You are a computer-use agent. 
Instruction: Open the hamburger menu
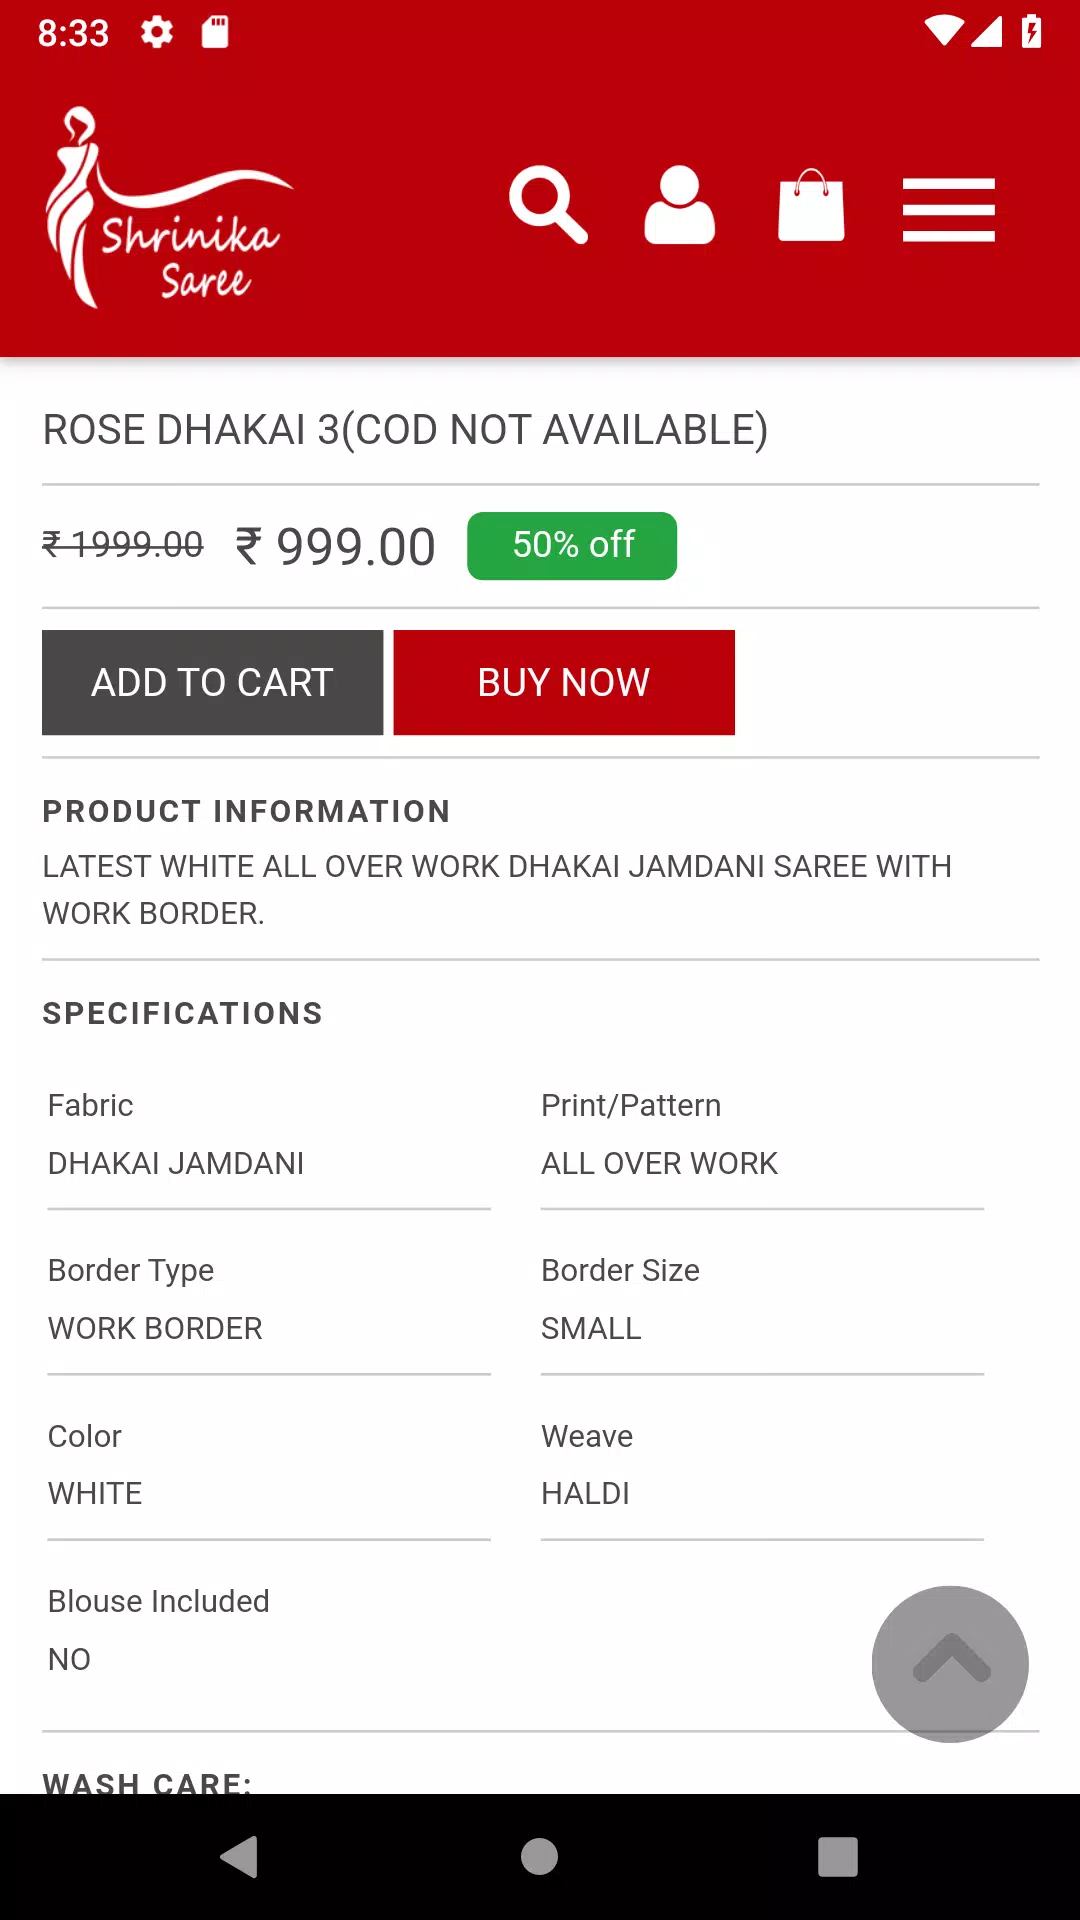click(x=948, y=210)
